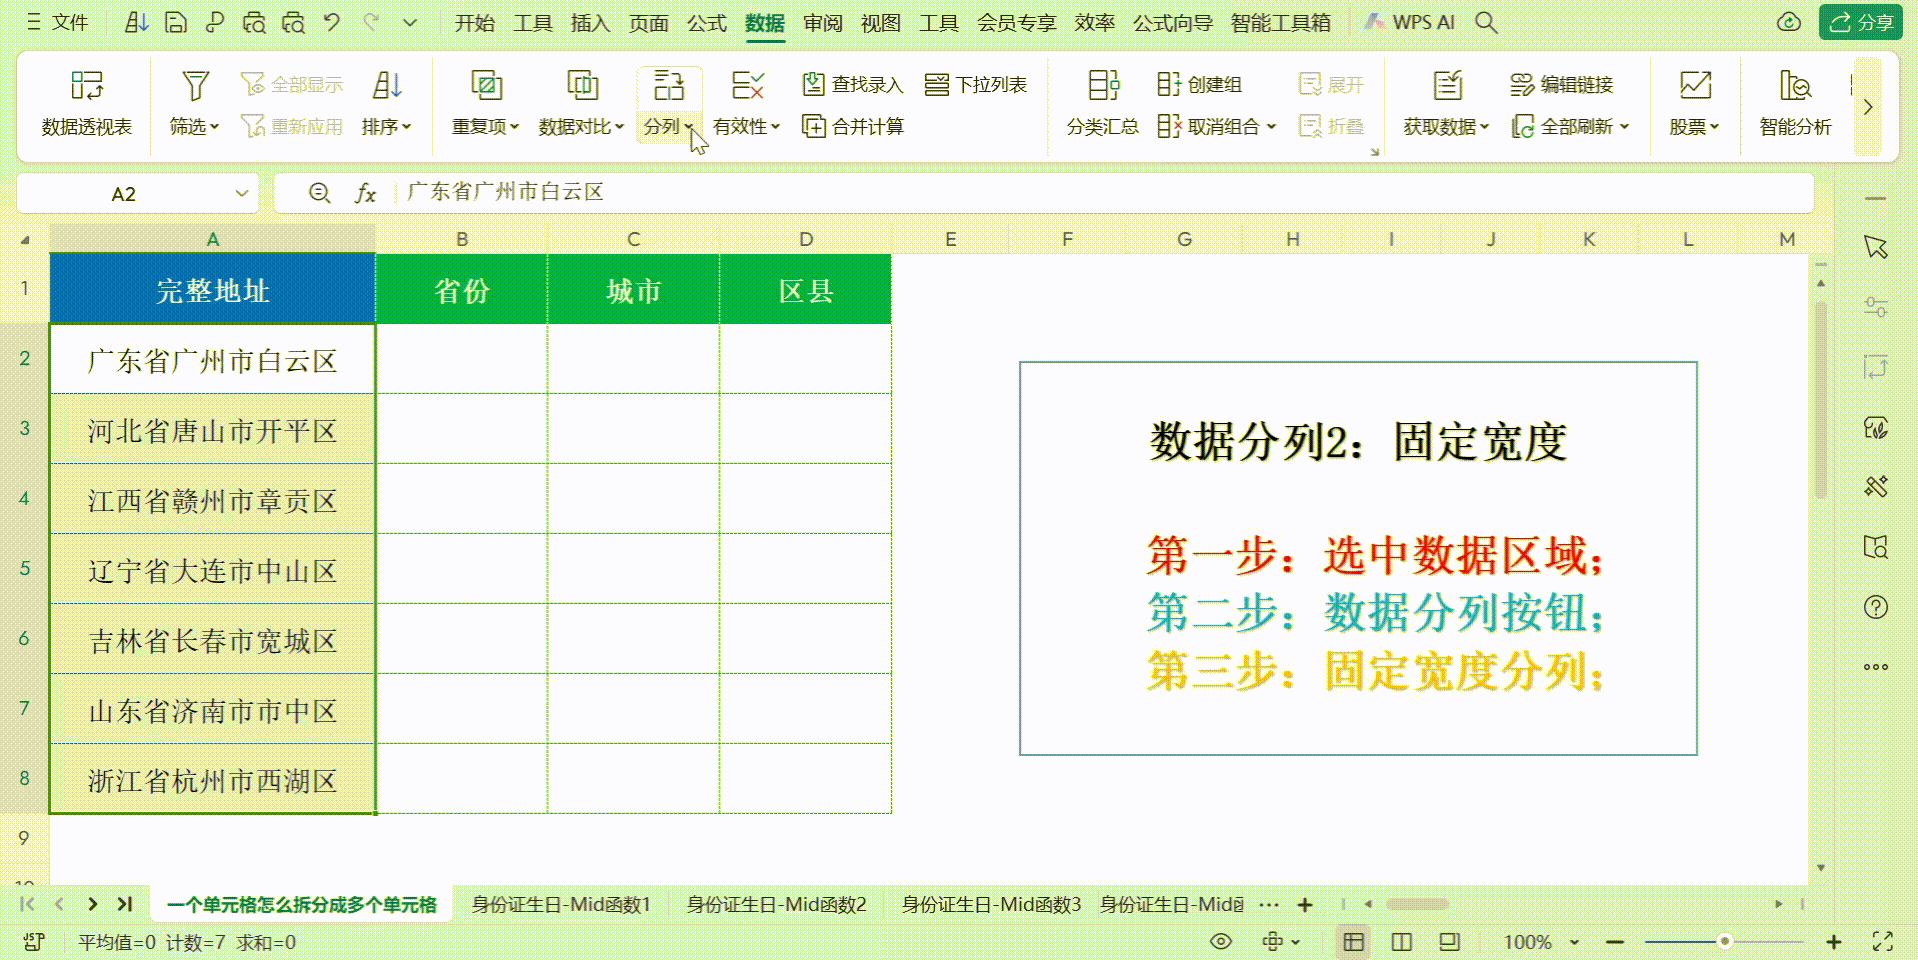The width and height of the screenshot is (1918, 960).
Task: Switch to the 公式 ribbon tab
Action: (706, 22)
